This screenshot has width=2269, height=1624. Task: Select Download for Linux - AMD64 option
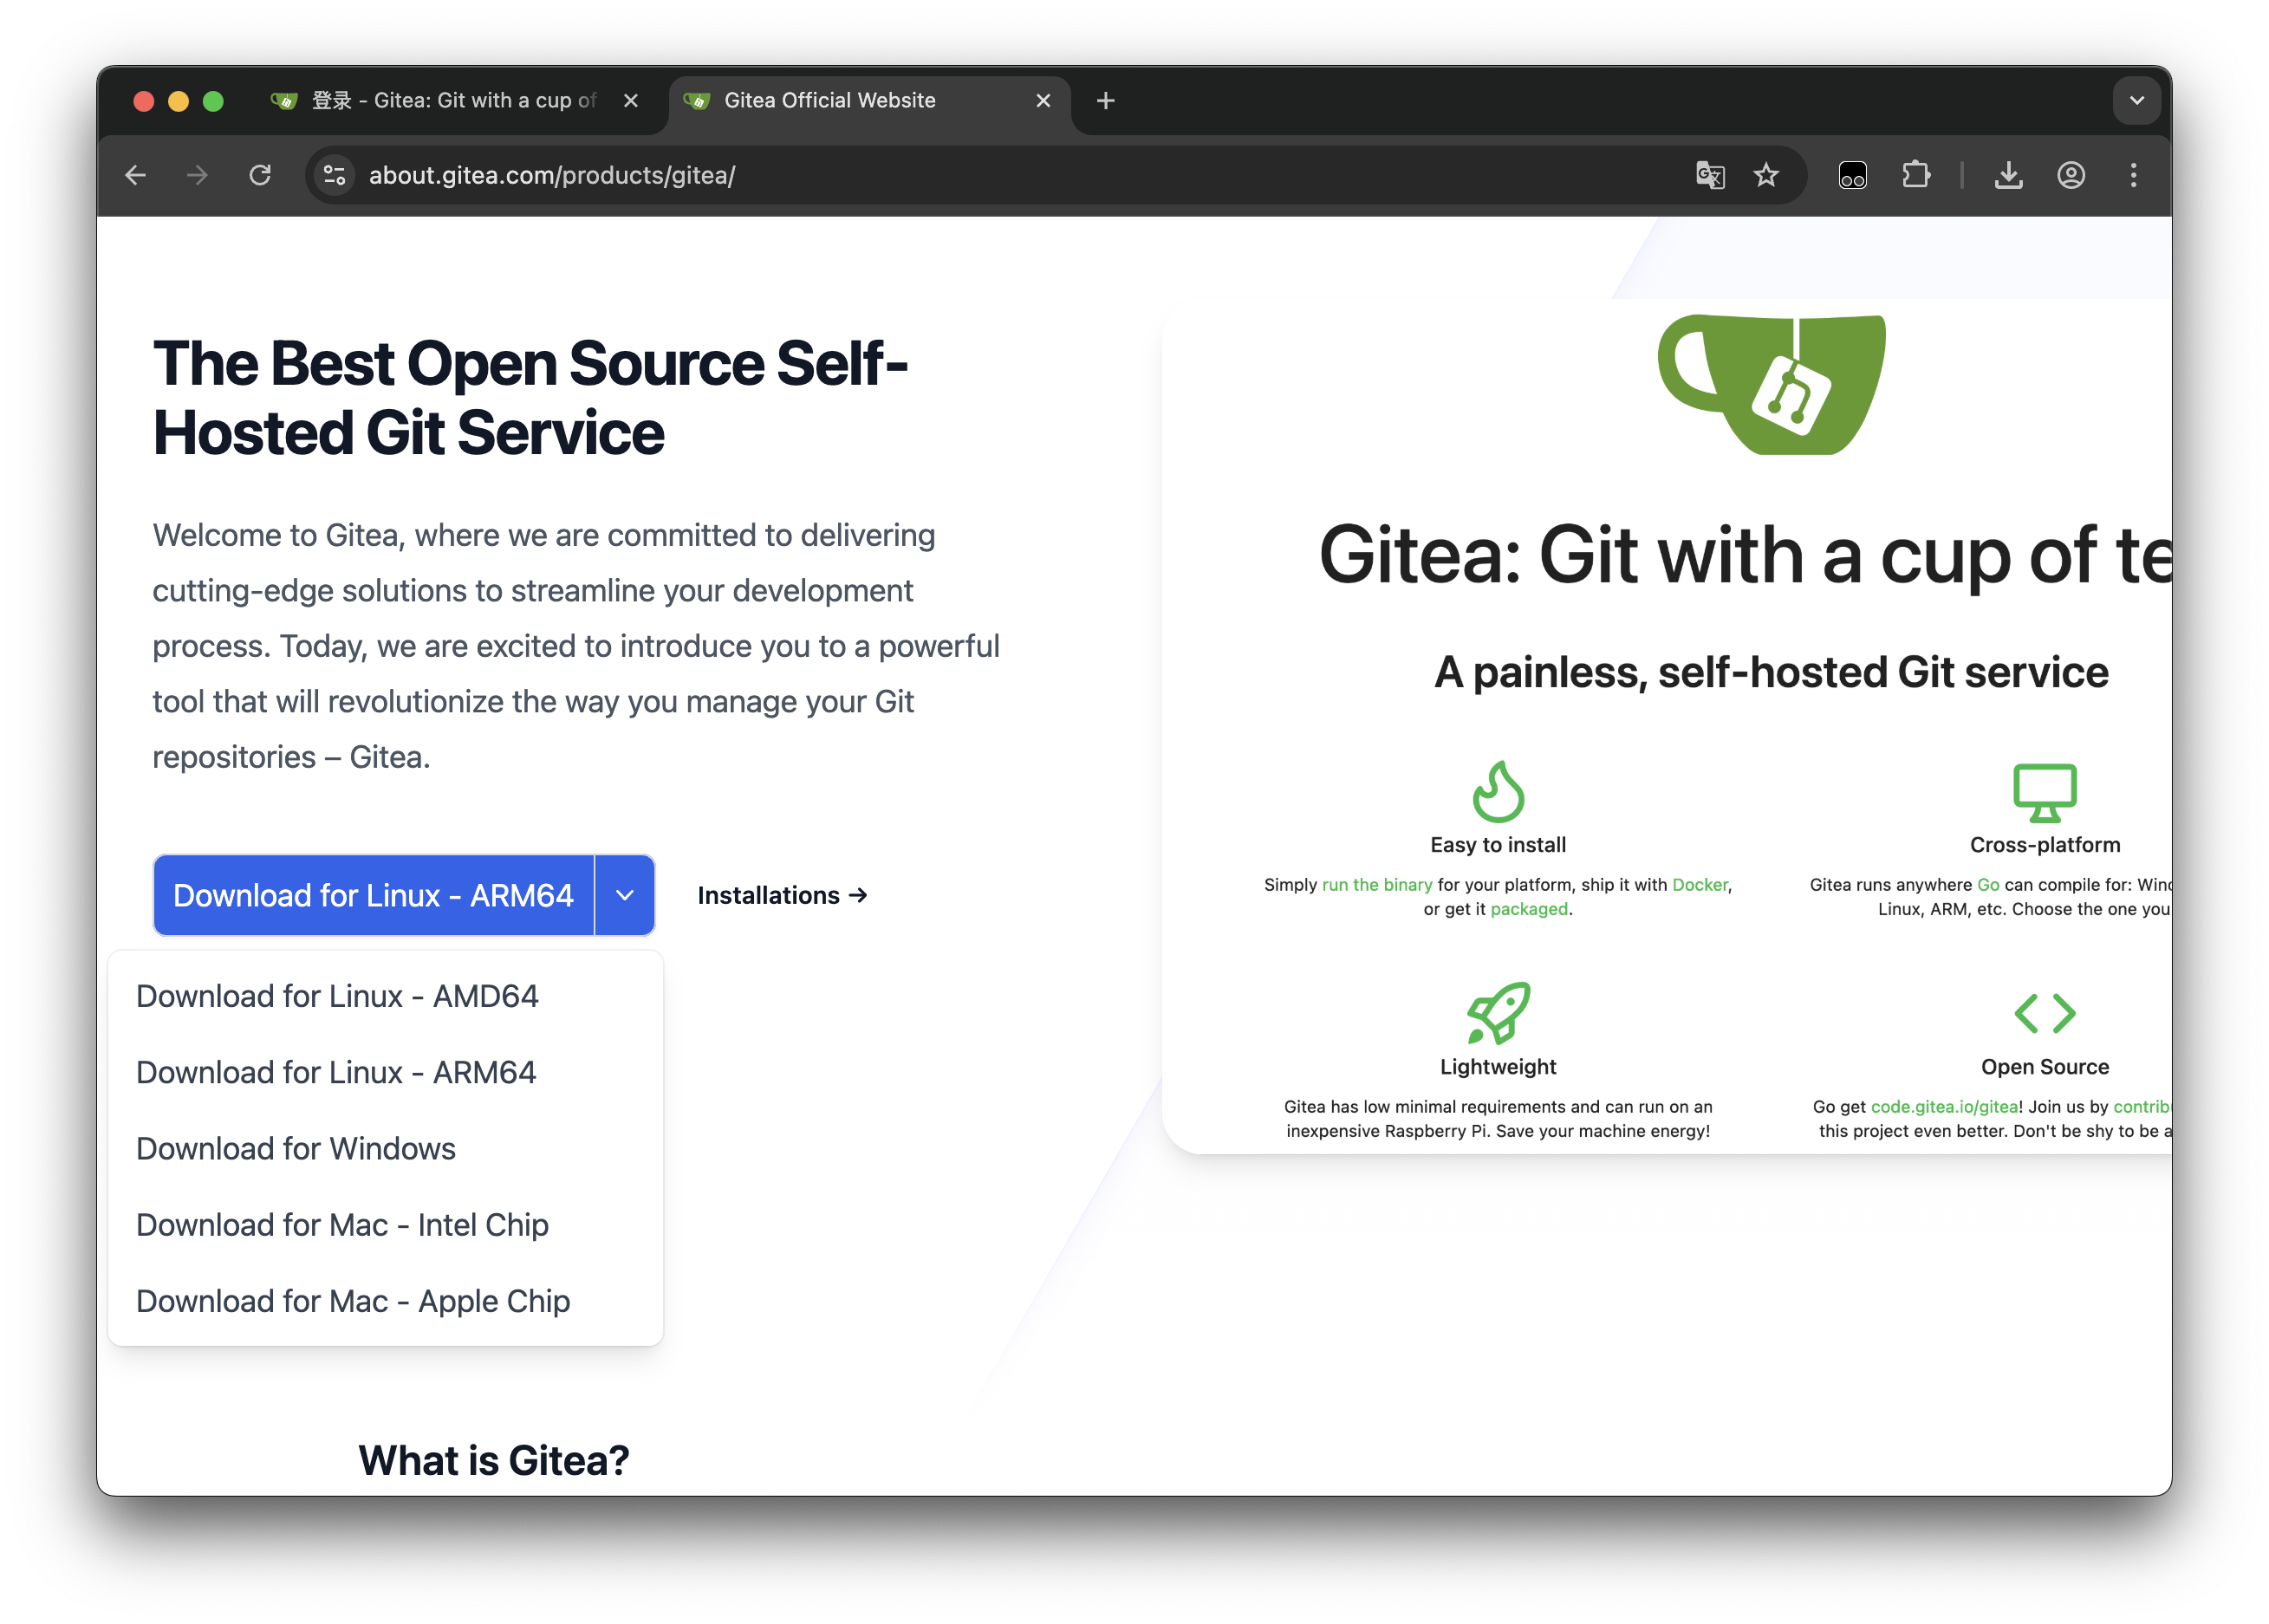pyautogui.click(x=337, y=996)
